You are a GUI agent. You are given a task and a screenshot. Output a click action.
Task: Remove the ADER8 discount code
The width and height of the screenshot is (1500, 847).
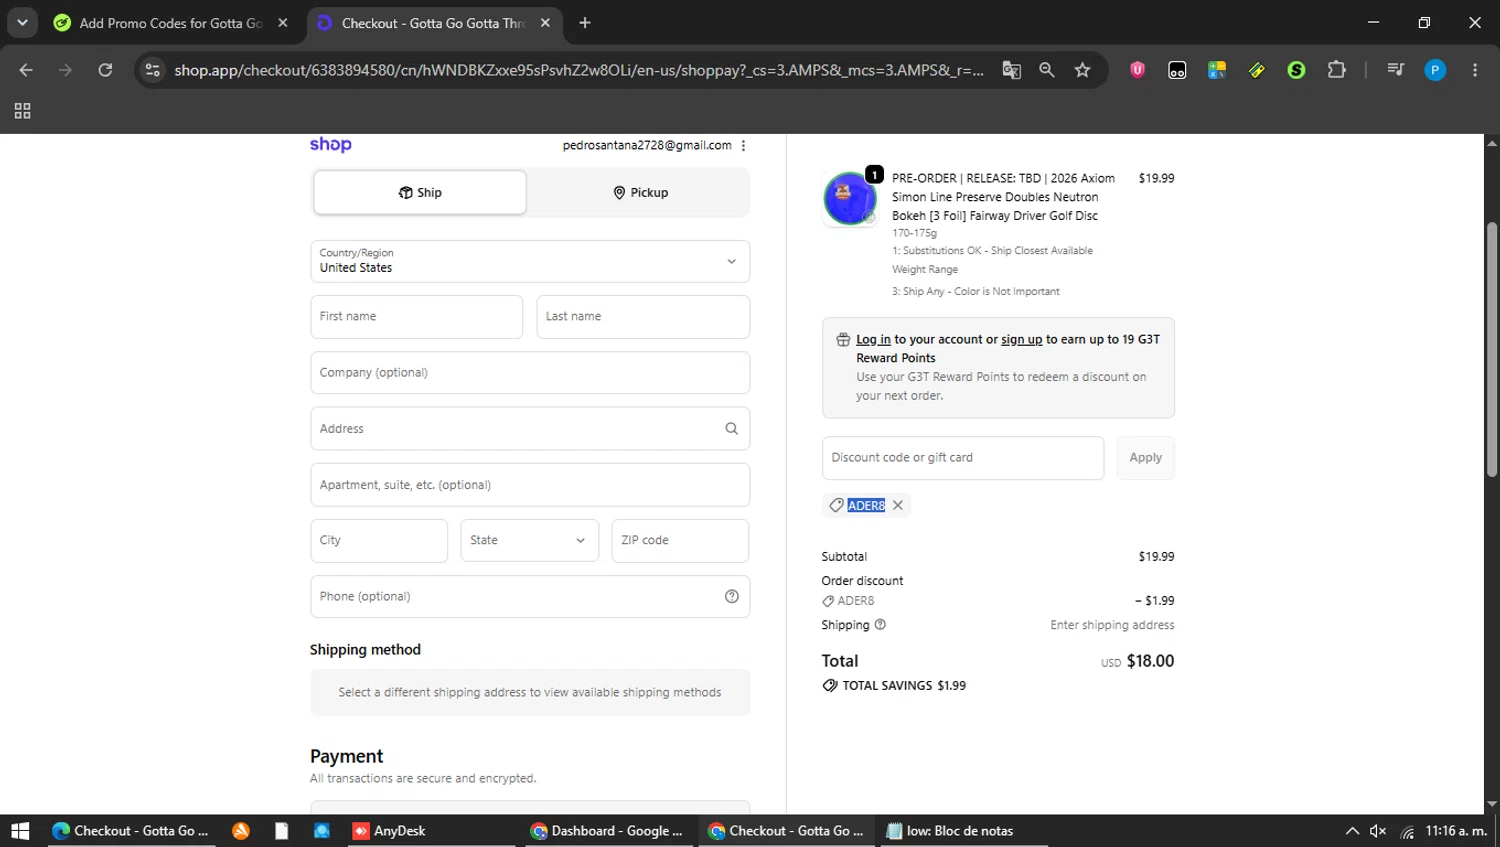(x=898, y=505)
